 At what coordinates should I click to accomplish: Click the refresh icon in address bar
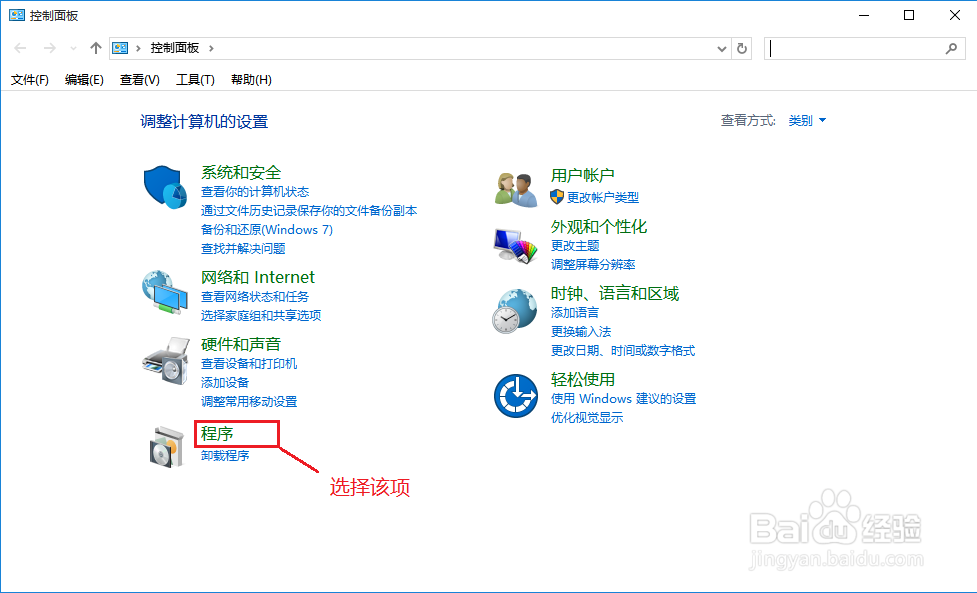(x=741, y=47)
